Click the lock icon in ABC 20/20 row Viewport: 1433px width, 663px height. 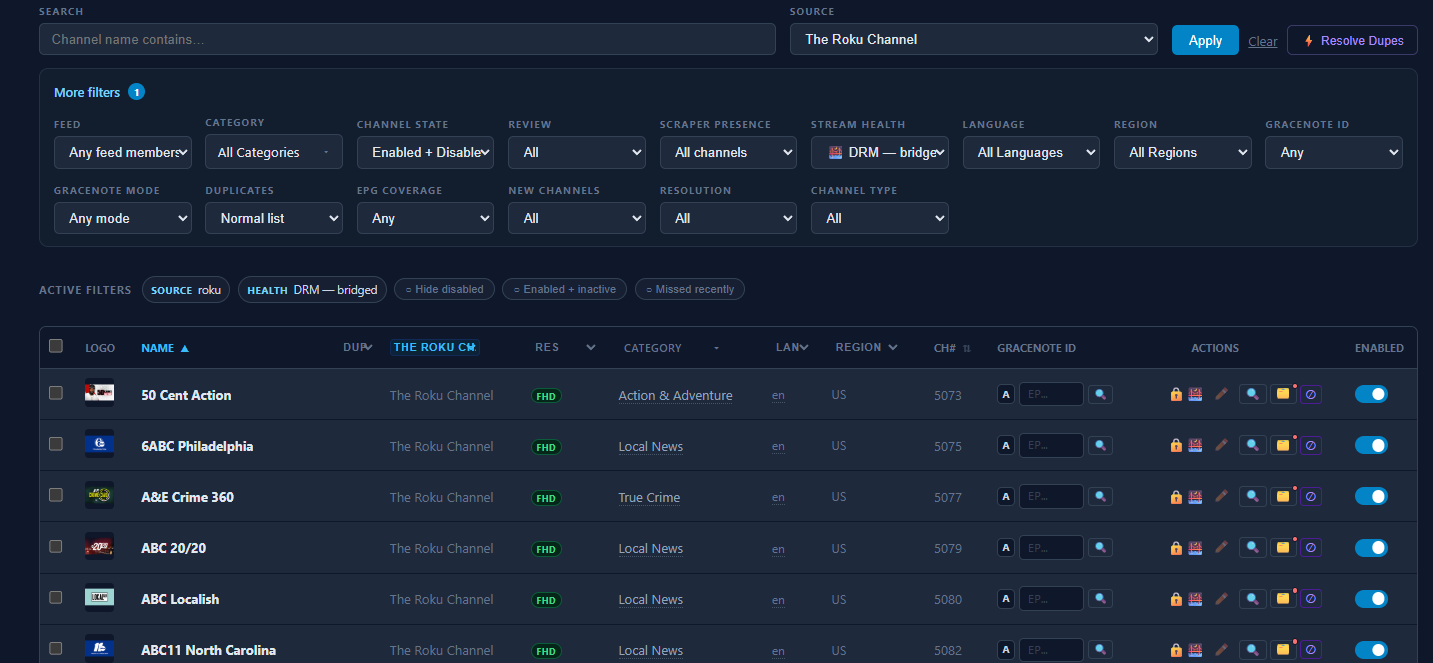coord(1176,548)
